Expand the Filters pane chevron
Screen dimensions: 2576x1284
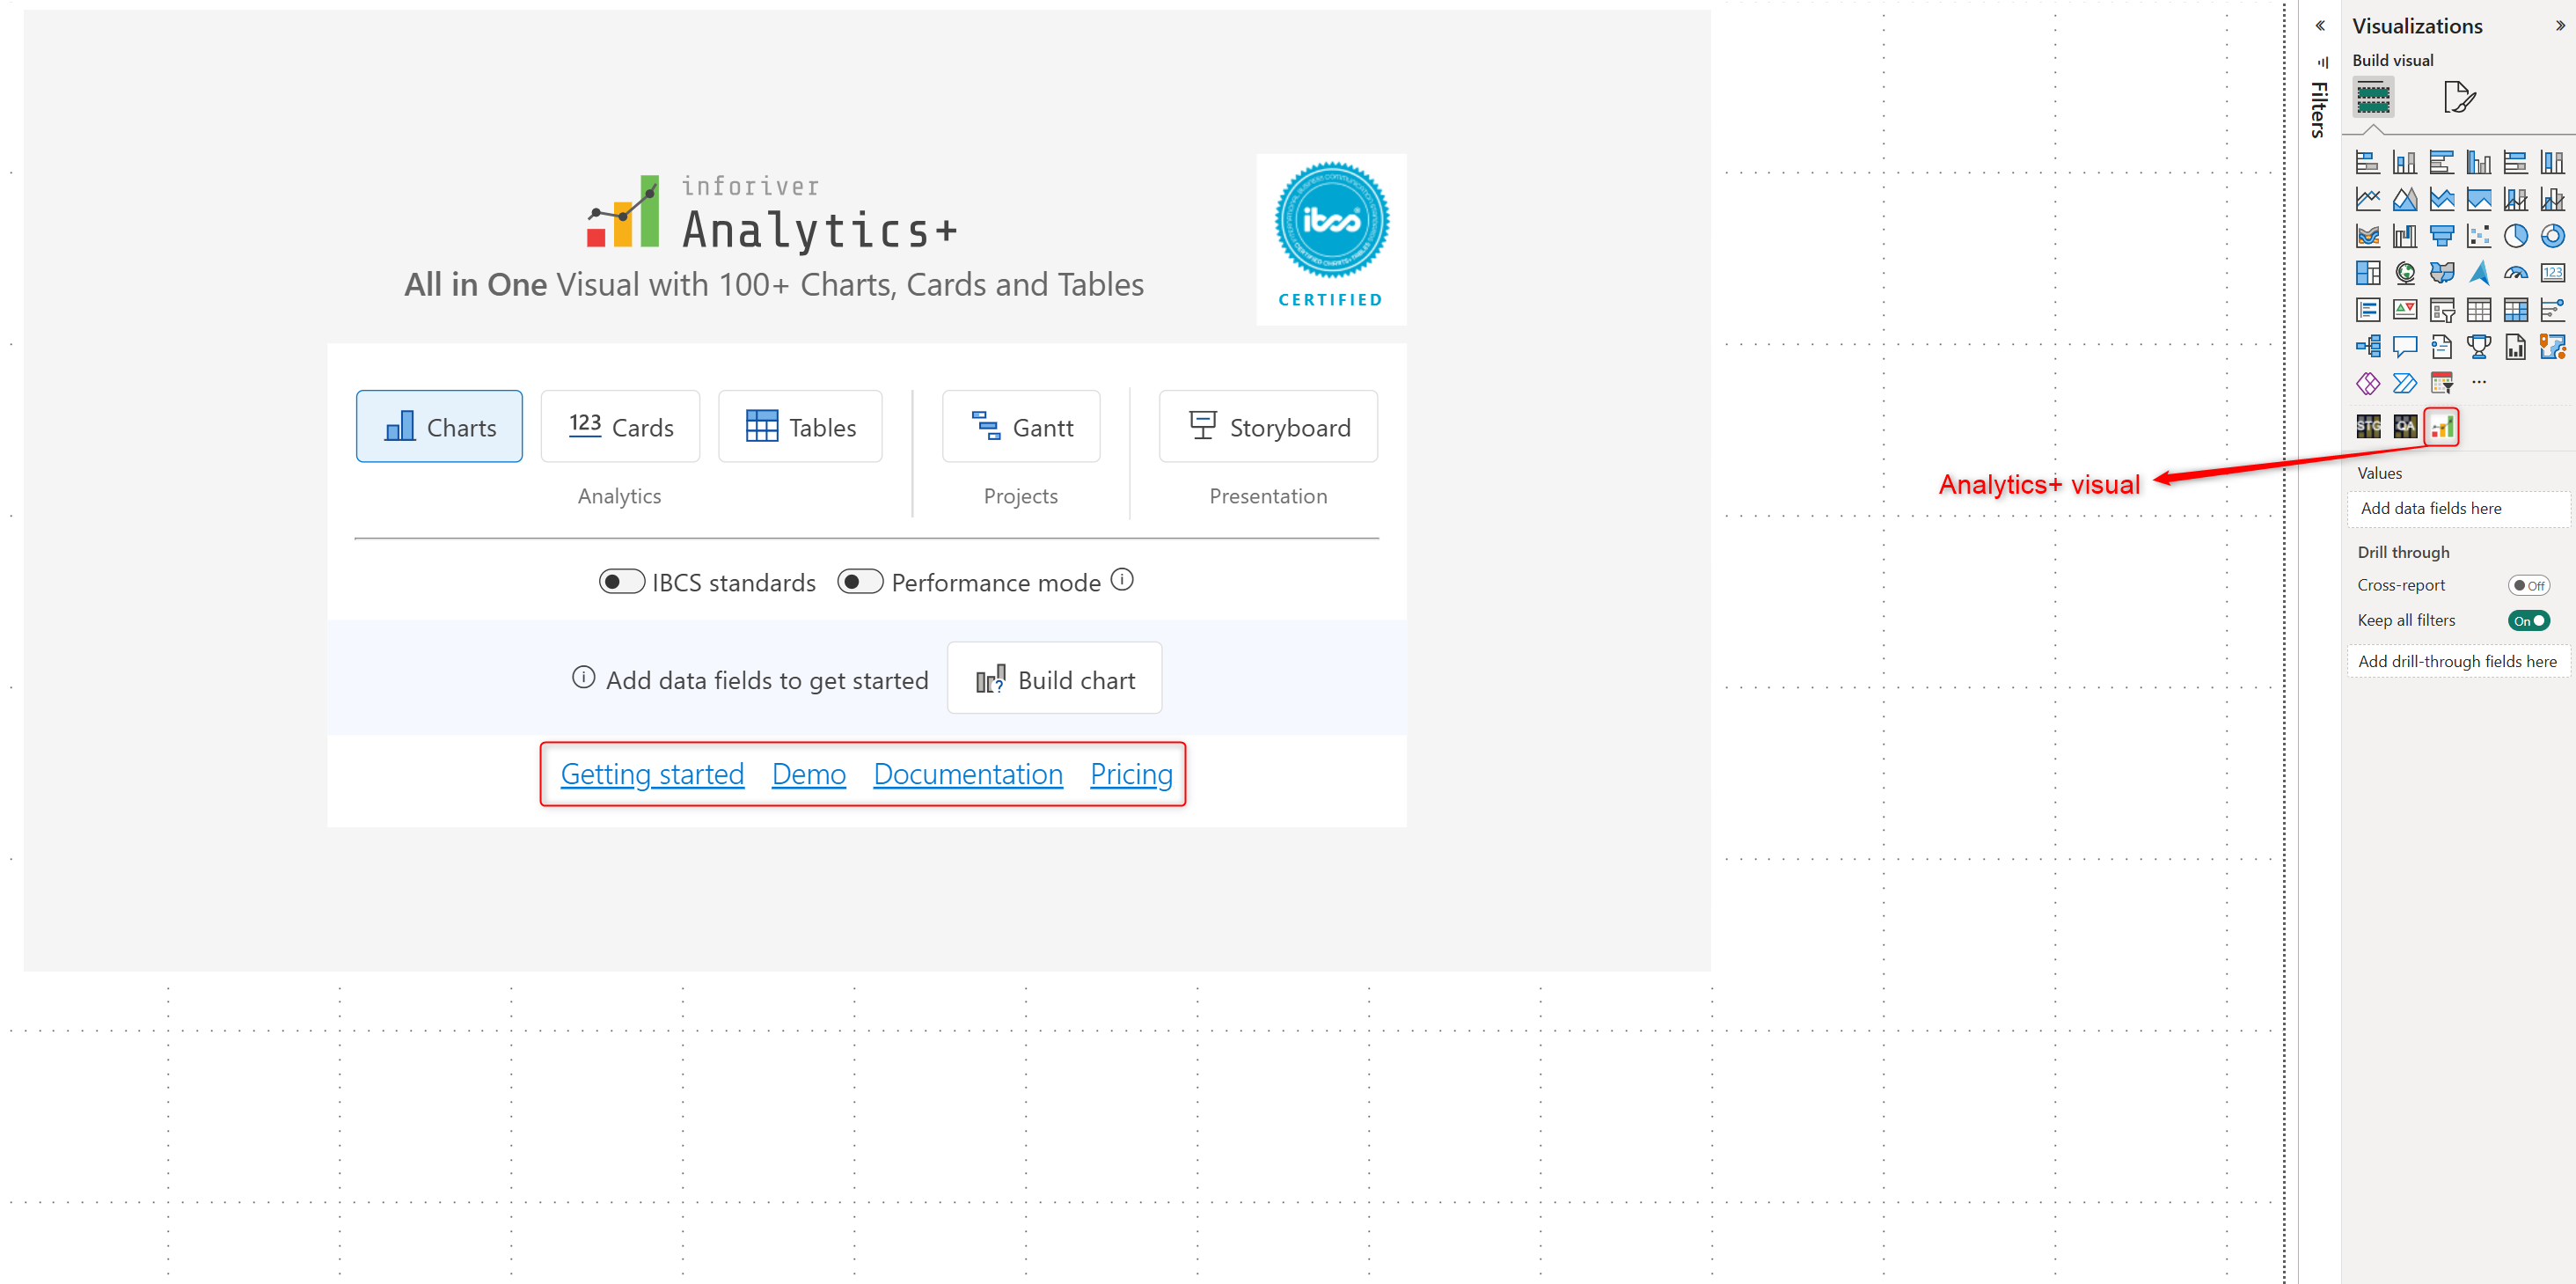[x=2319, y=26]
